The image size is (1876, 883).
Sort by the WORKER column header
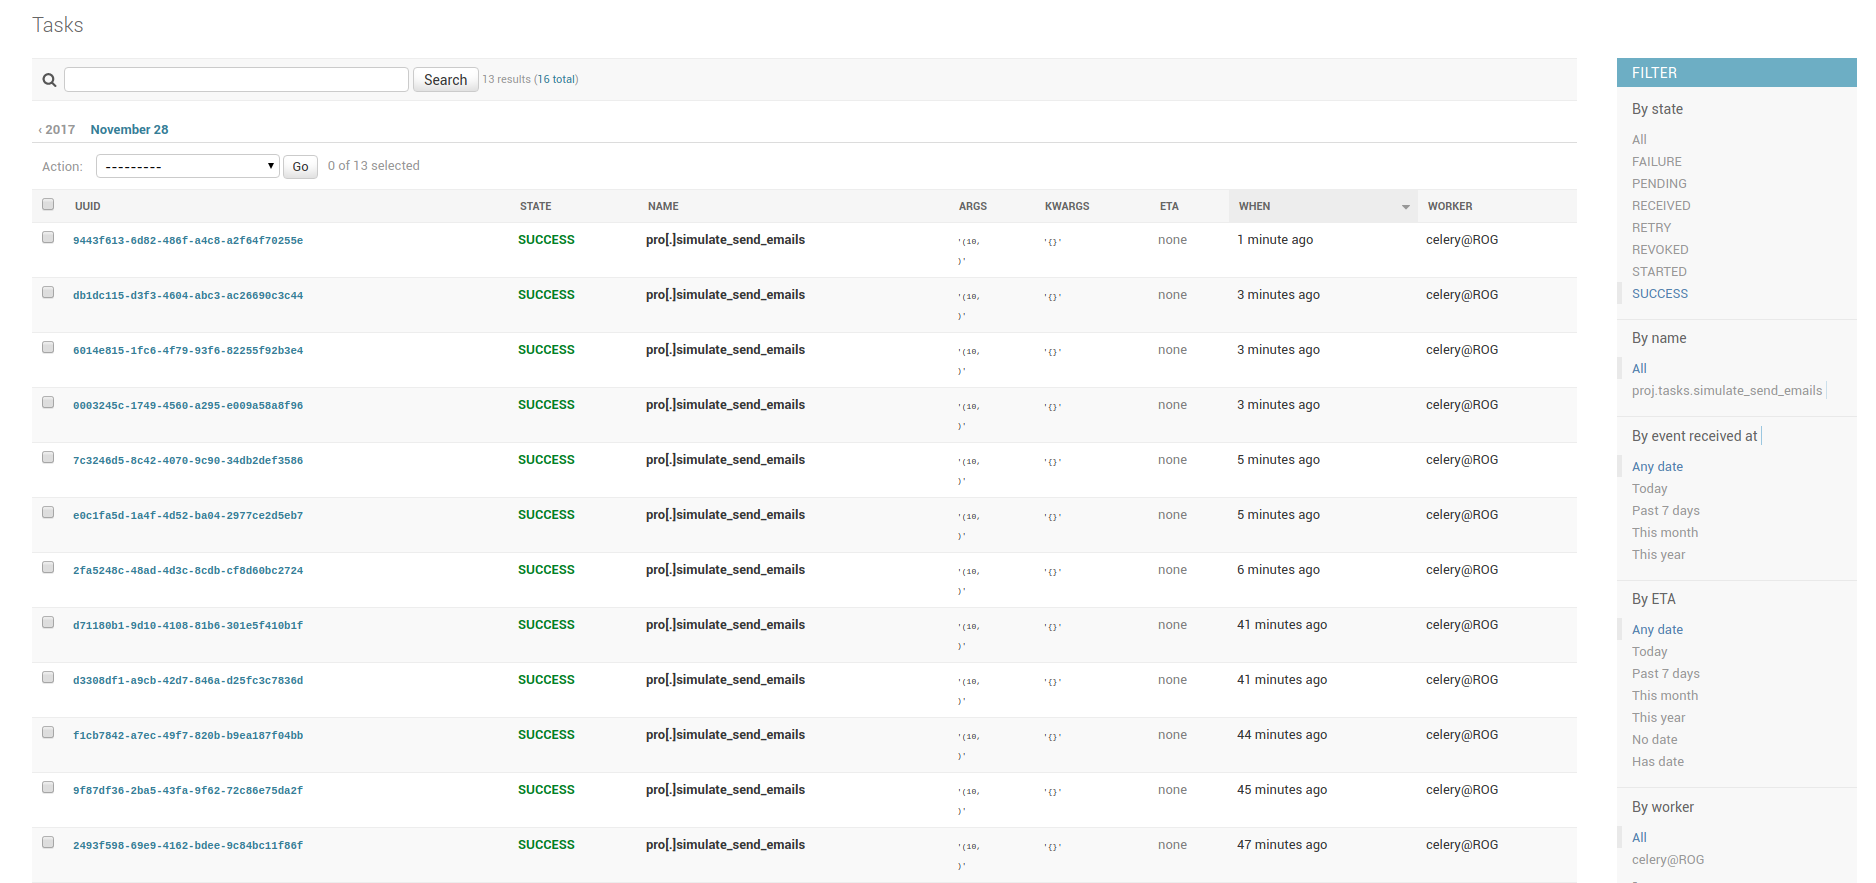(1450, 206)
